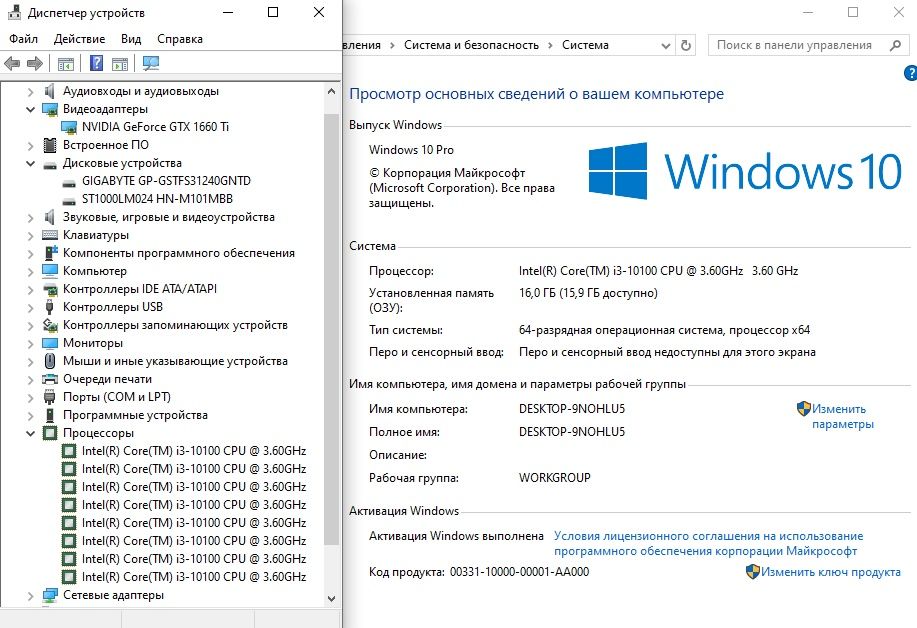Click the Forward arrow toolbar icon
The height and width of the screenshot is (628, 917).
pyautogui.click(x=35, y=63)
